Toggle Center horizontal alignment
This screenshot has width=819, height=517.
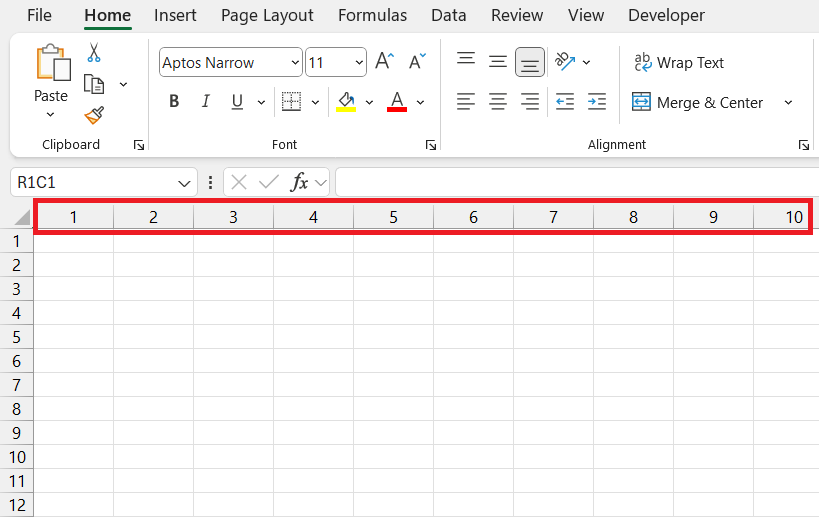498,101
